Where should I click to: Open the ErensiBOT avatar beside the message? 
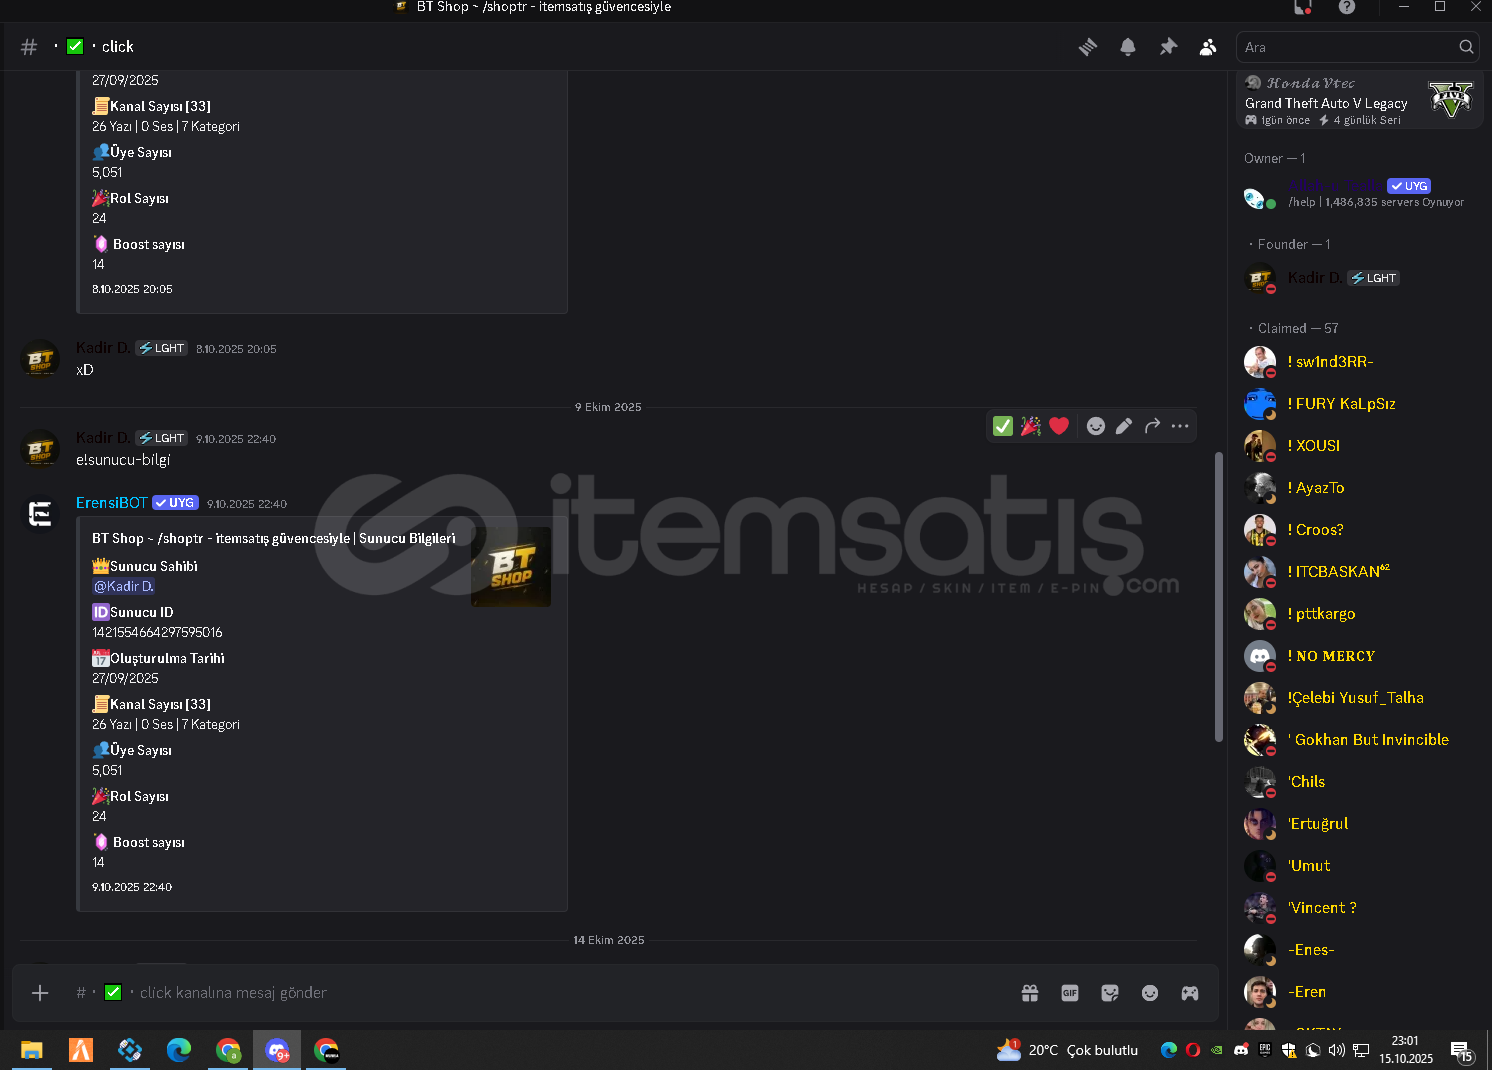pyautogui.click(x=40, y=514)
